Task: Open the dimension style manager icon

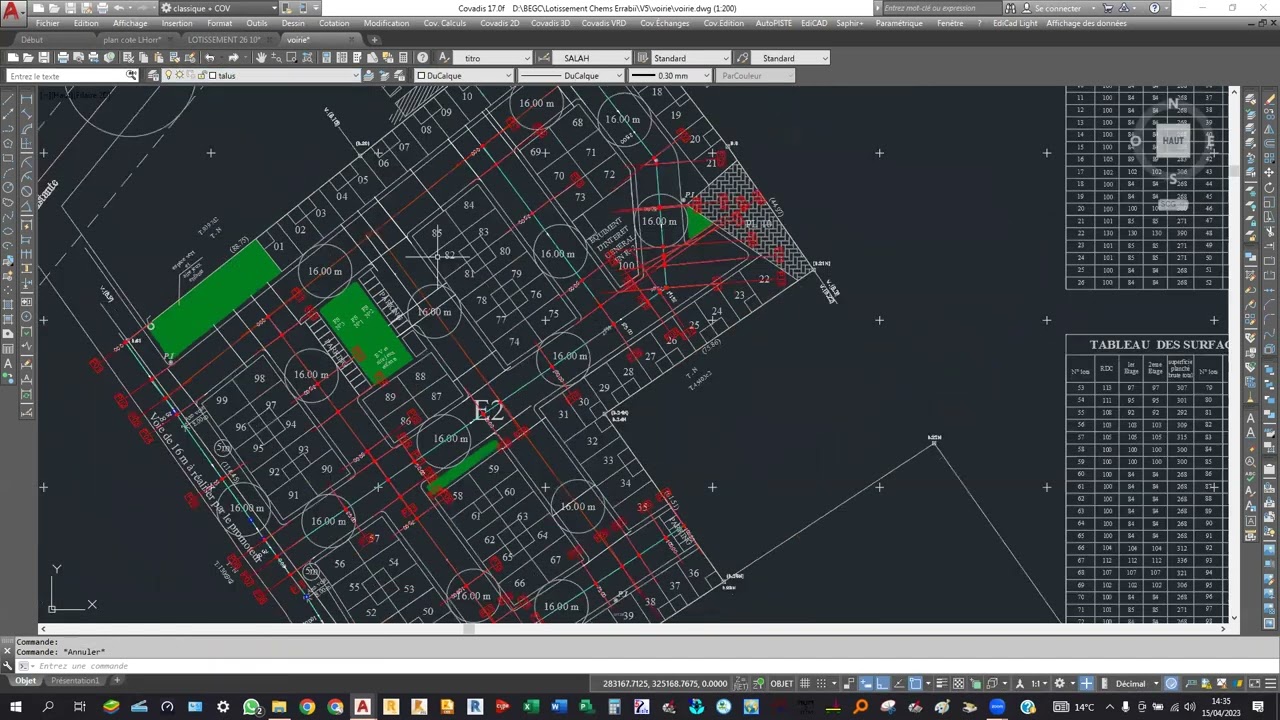Action: point(544,58)
